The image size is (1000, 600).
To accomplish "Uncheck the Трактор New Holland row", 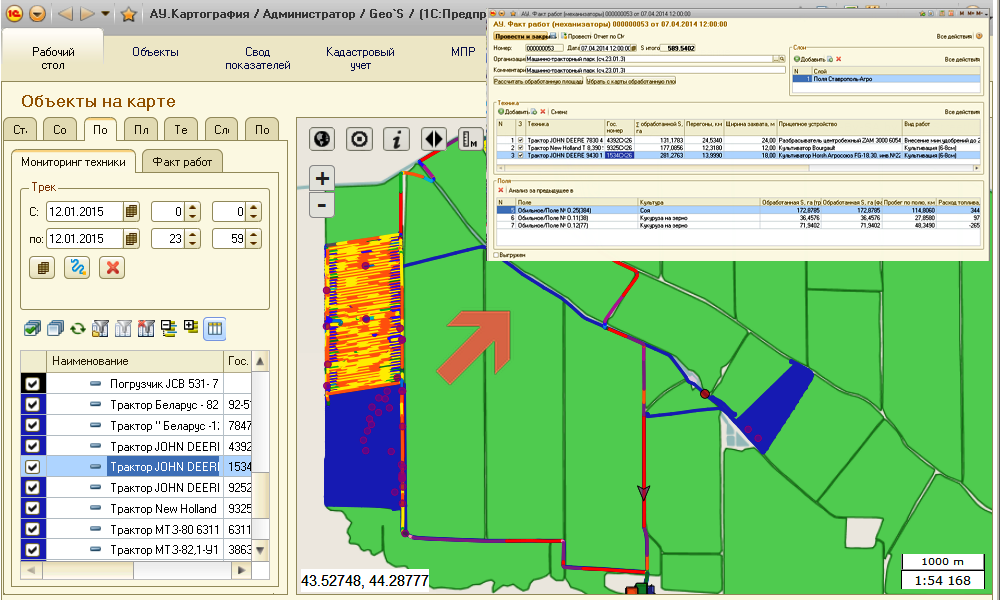I will point(33,508).
